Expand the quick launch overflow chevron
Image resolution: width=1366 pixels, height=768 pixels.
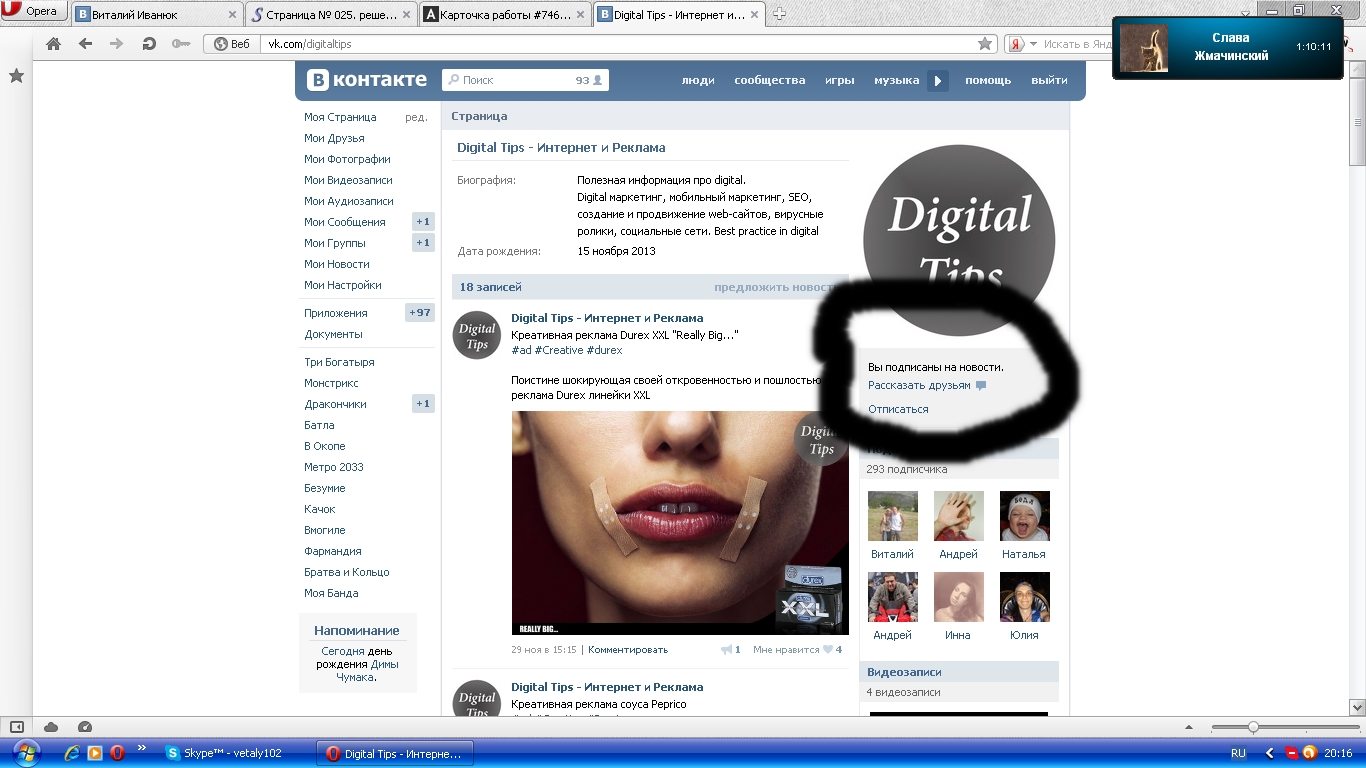[x=142, y=747]
